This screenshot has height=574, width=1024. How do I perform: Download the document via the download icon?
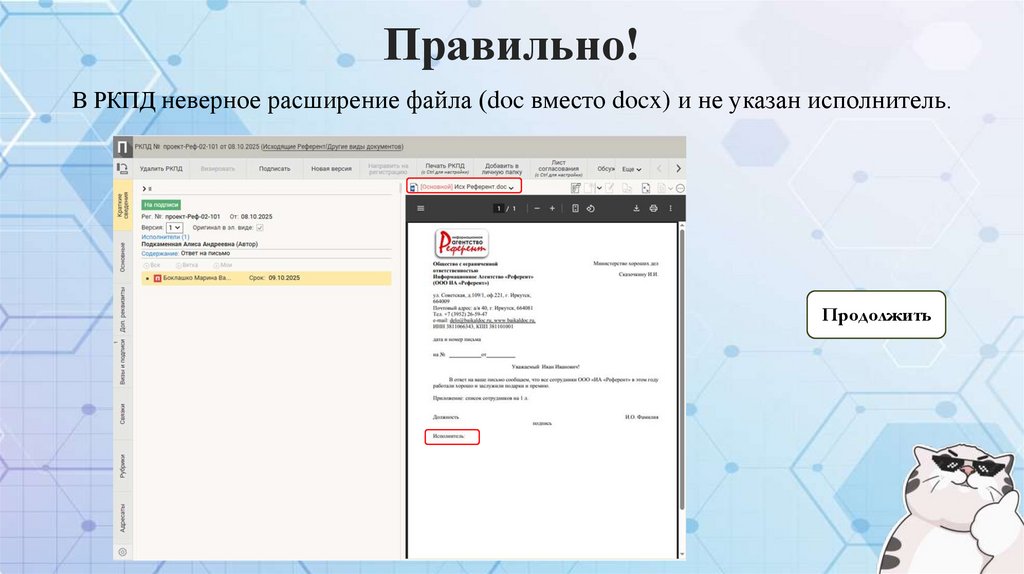click(636, 208)
